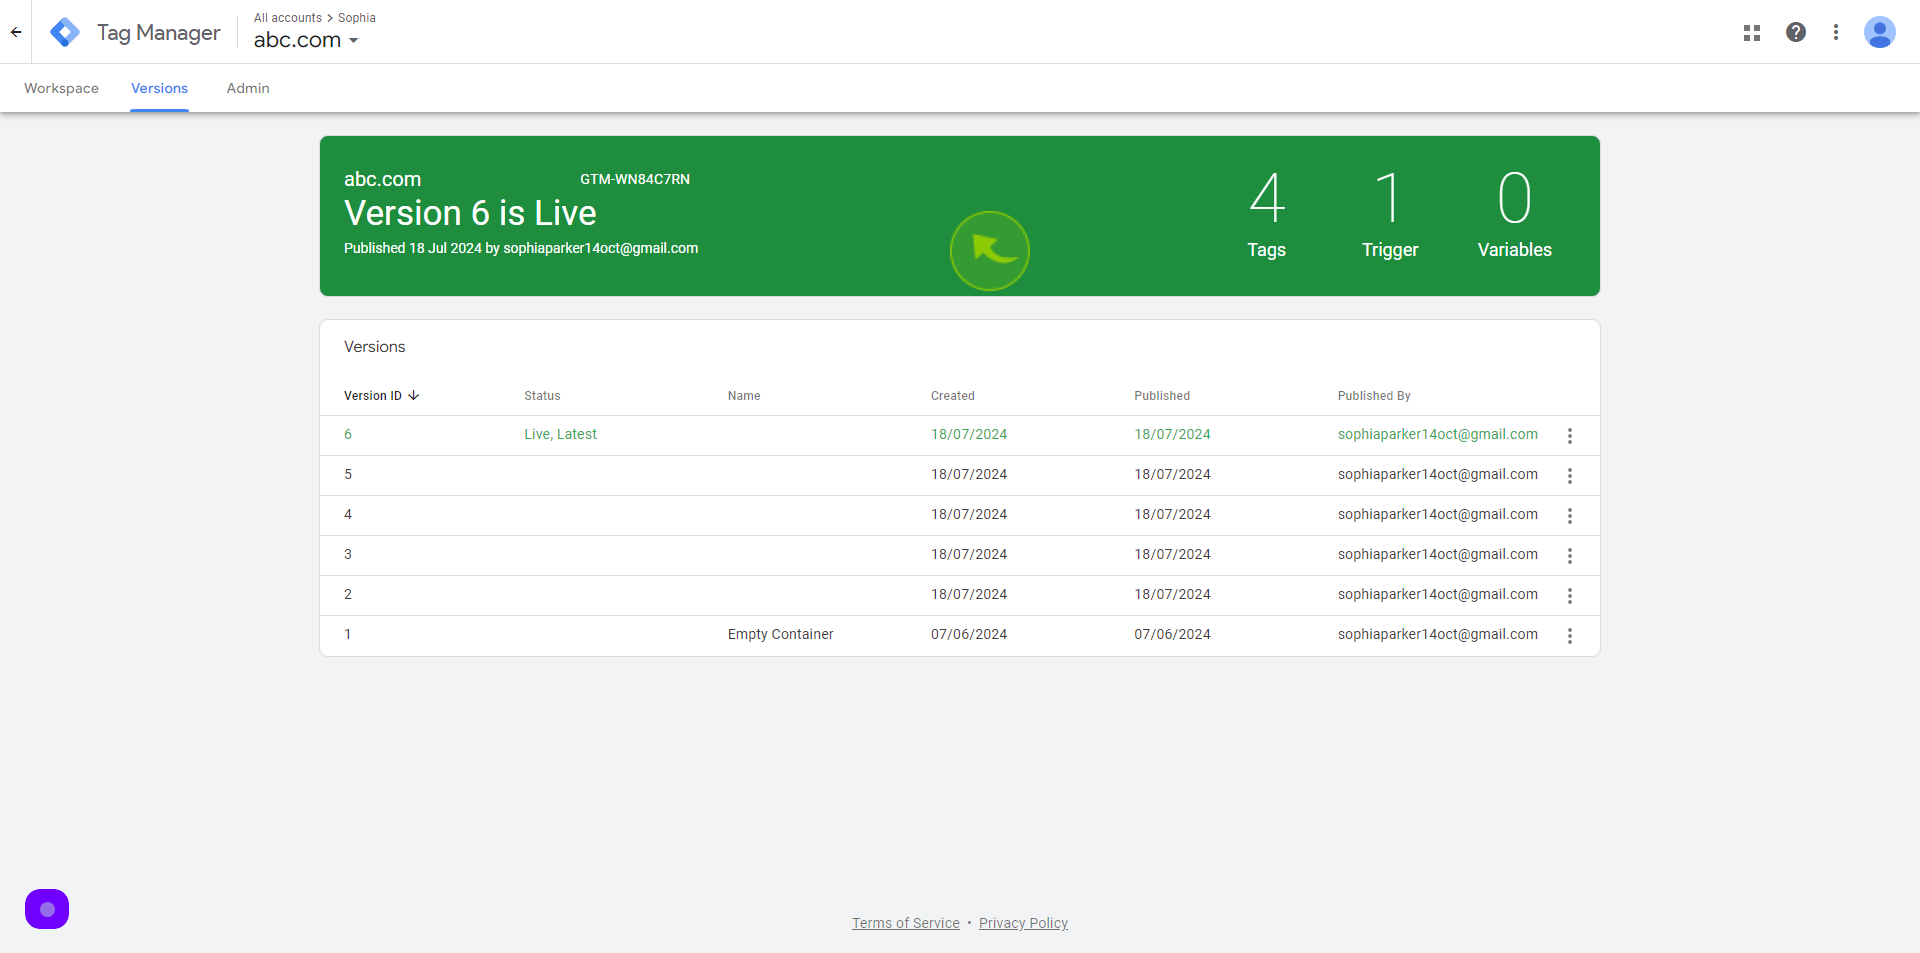Open actions menu for version 2
The image size is (1920, 953).
pos(1570,596)
